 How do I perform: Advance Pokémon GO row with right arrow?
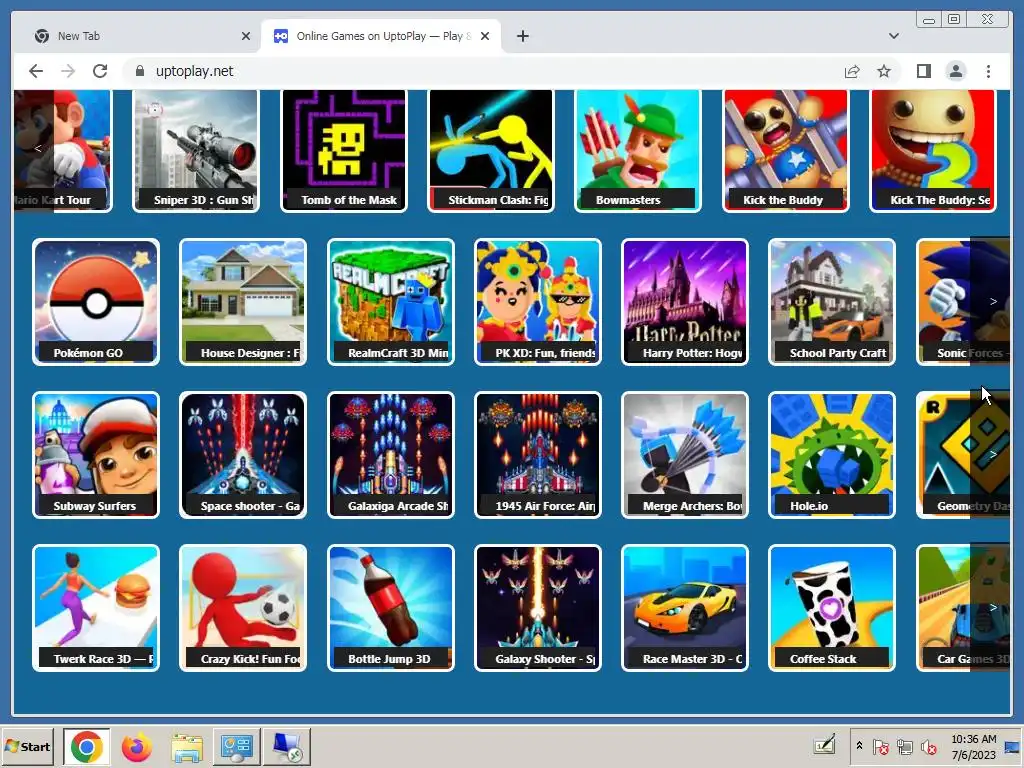pos(993,302)
